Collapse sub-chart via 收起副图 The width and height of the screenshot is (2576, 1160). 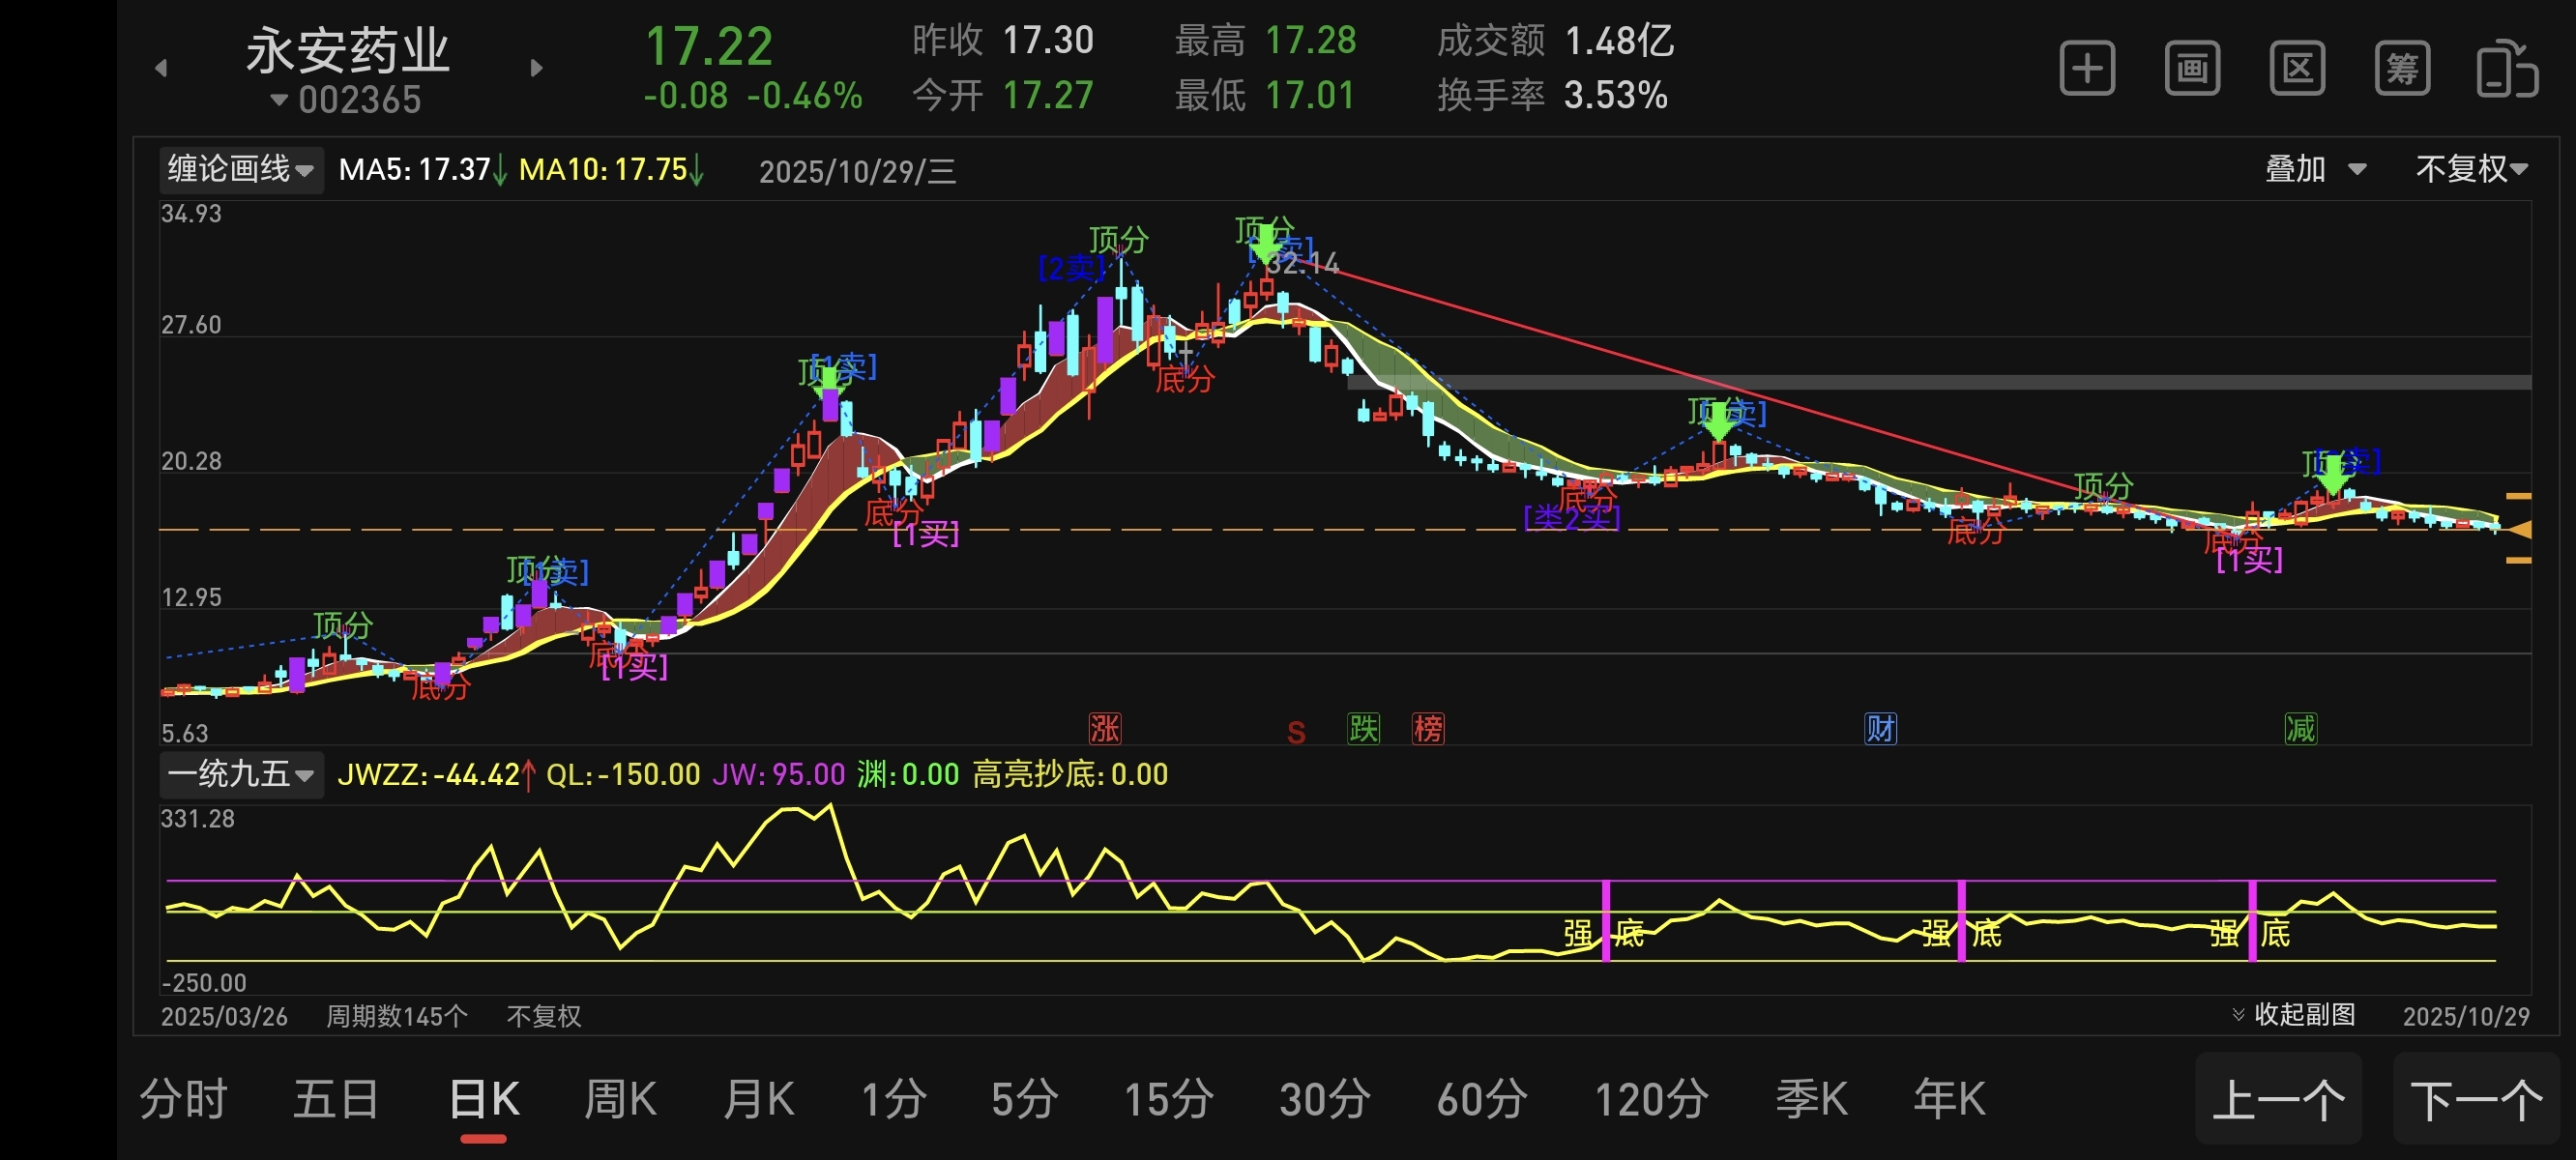click(x=2294, y=1014)
